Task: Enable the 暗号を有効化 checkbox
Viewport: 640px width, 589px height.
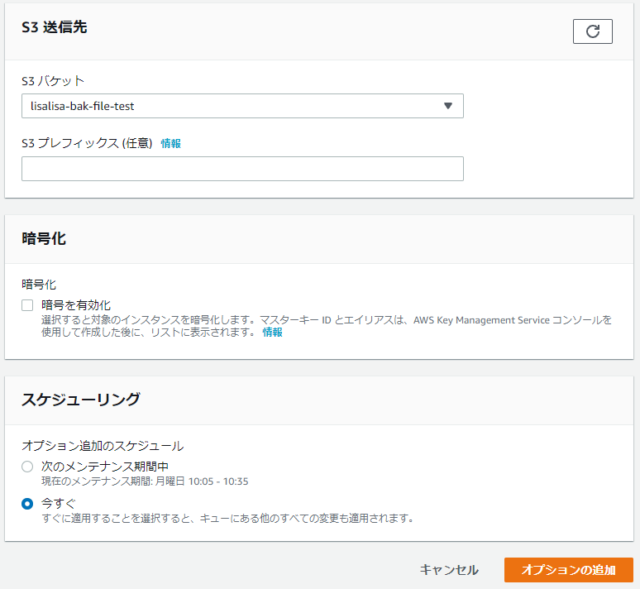Action: pyautogui.click(x=27, y=305)
